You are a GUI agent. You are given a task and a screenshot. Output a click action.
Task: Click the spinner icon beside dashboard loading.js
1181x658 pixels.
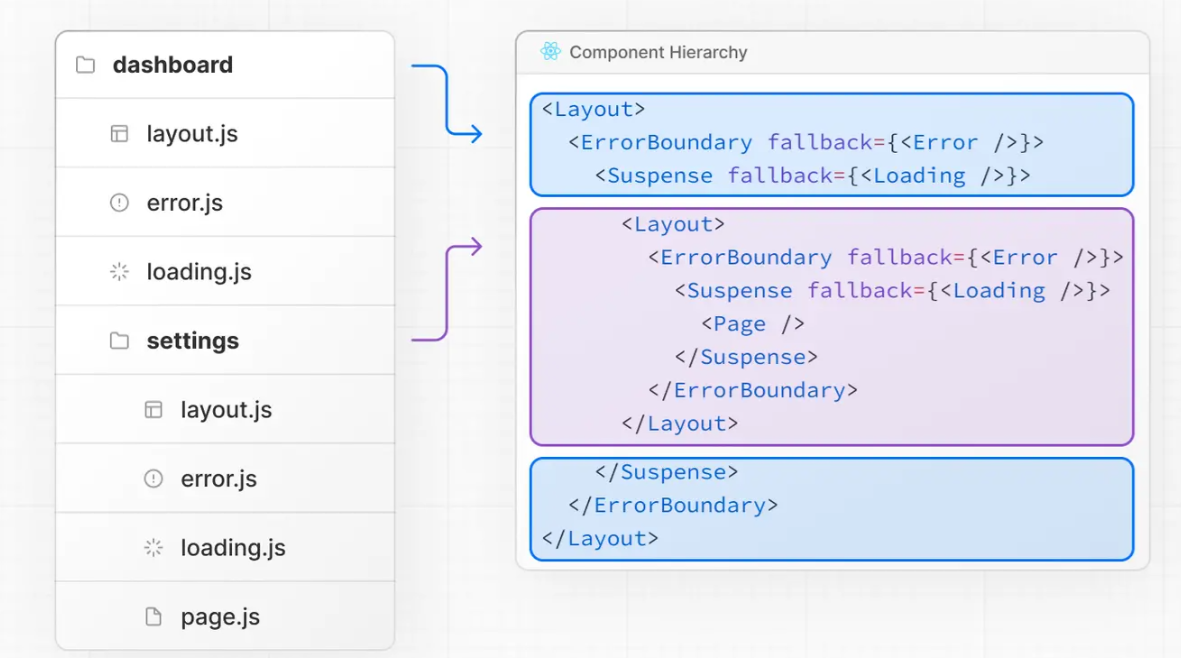[x=119, y=272]
